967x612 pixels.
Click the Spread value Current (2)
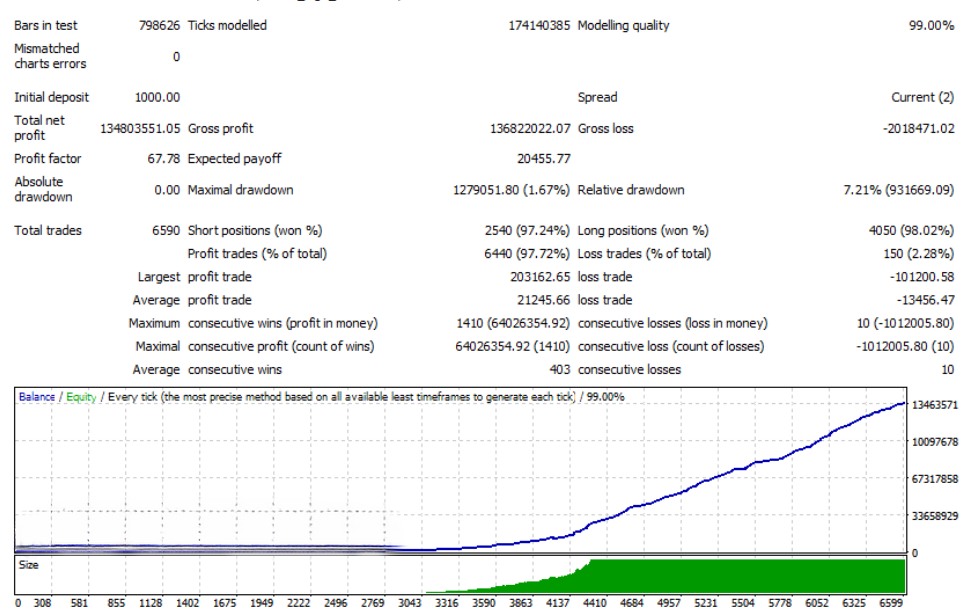coord(923,97)
